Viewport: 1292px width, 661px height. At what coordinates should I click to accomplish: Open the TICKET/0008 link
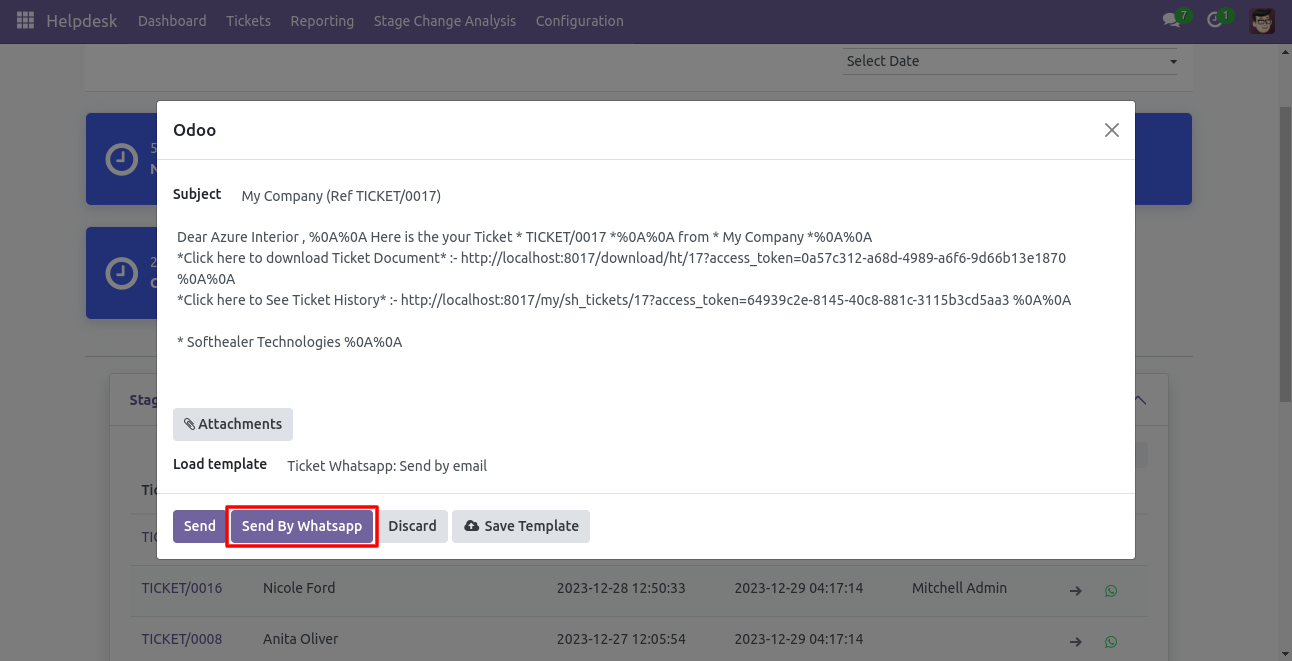(182, 639)
